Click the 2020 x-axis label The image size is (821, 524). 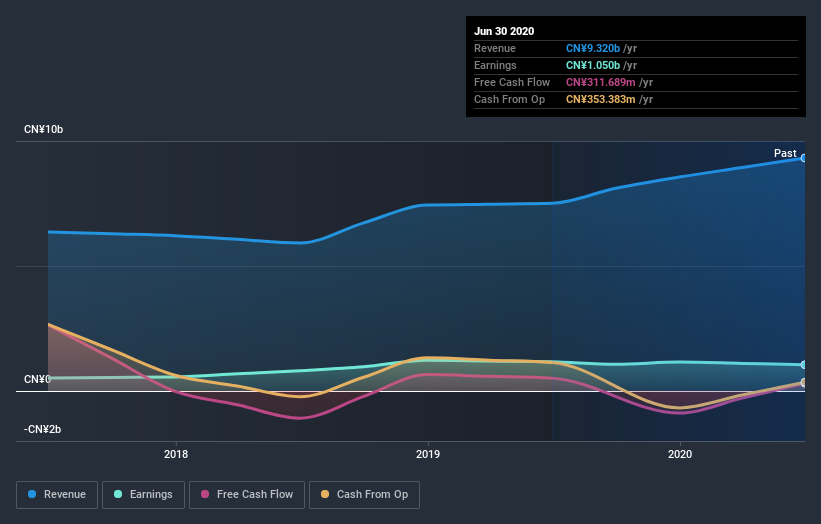pos(680,454)
